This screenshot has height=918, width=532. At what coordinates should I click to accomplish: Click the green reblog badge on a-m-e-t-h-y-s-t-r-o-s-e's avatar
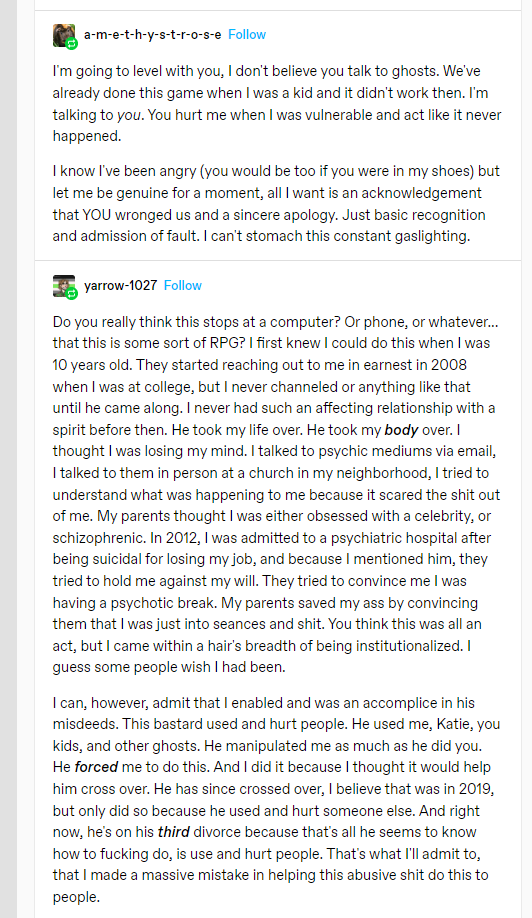71,43
